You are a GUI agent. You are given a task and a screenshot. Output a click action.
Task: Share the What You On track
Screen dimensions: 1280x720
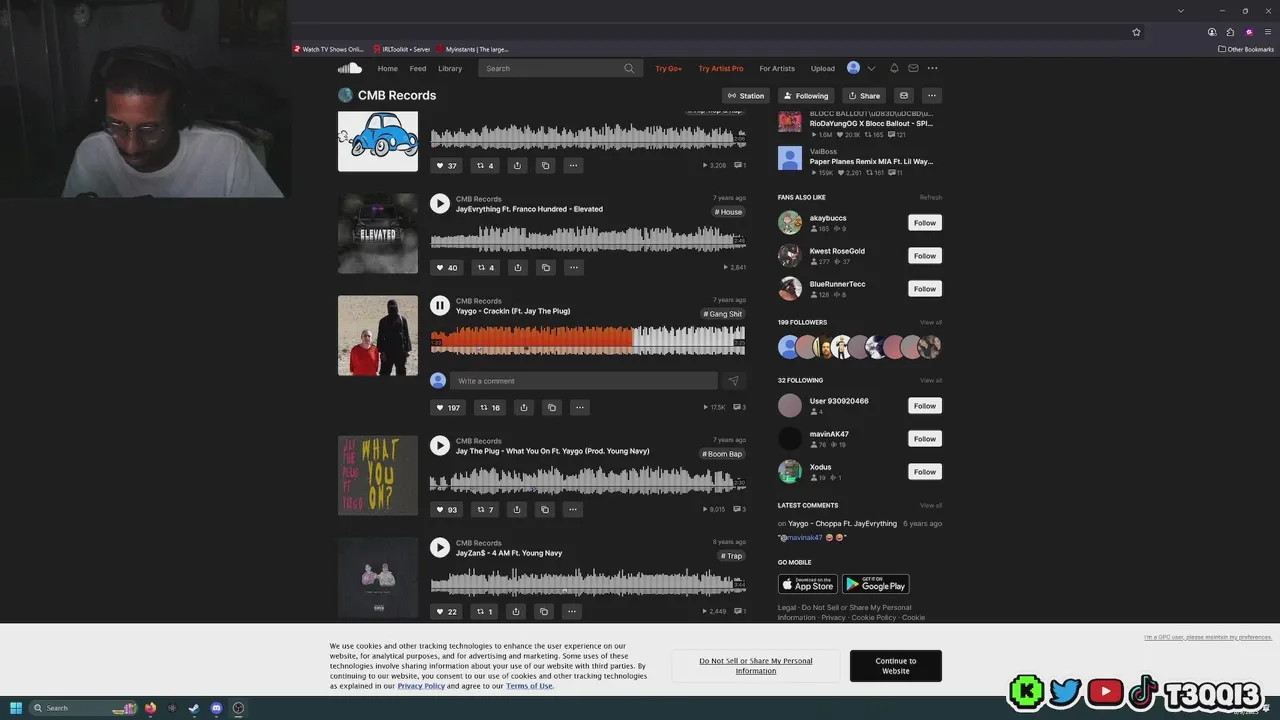pos(517,509)
